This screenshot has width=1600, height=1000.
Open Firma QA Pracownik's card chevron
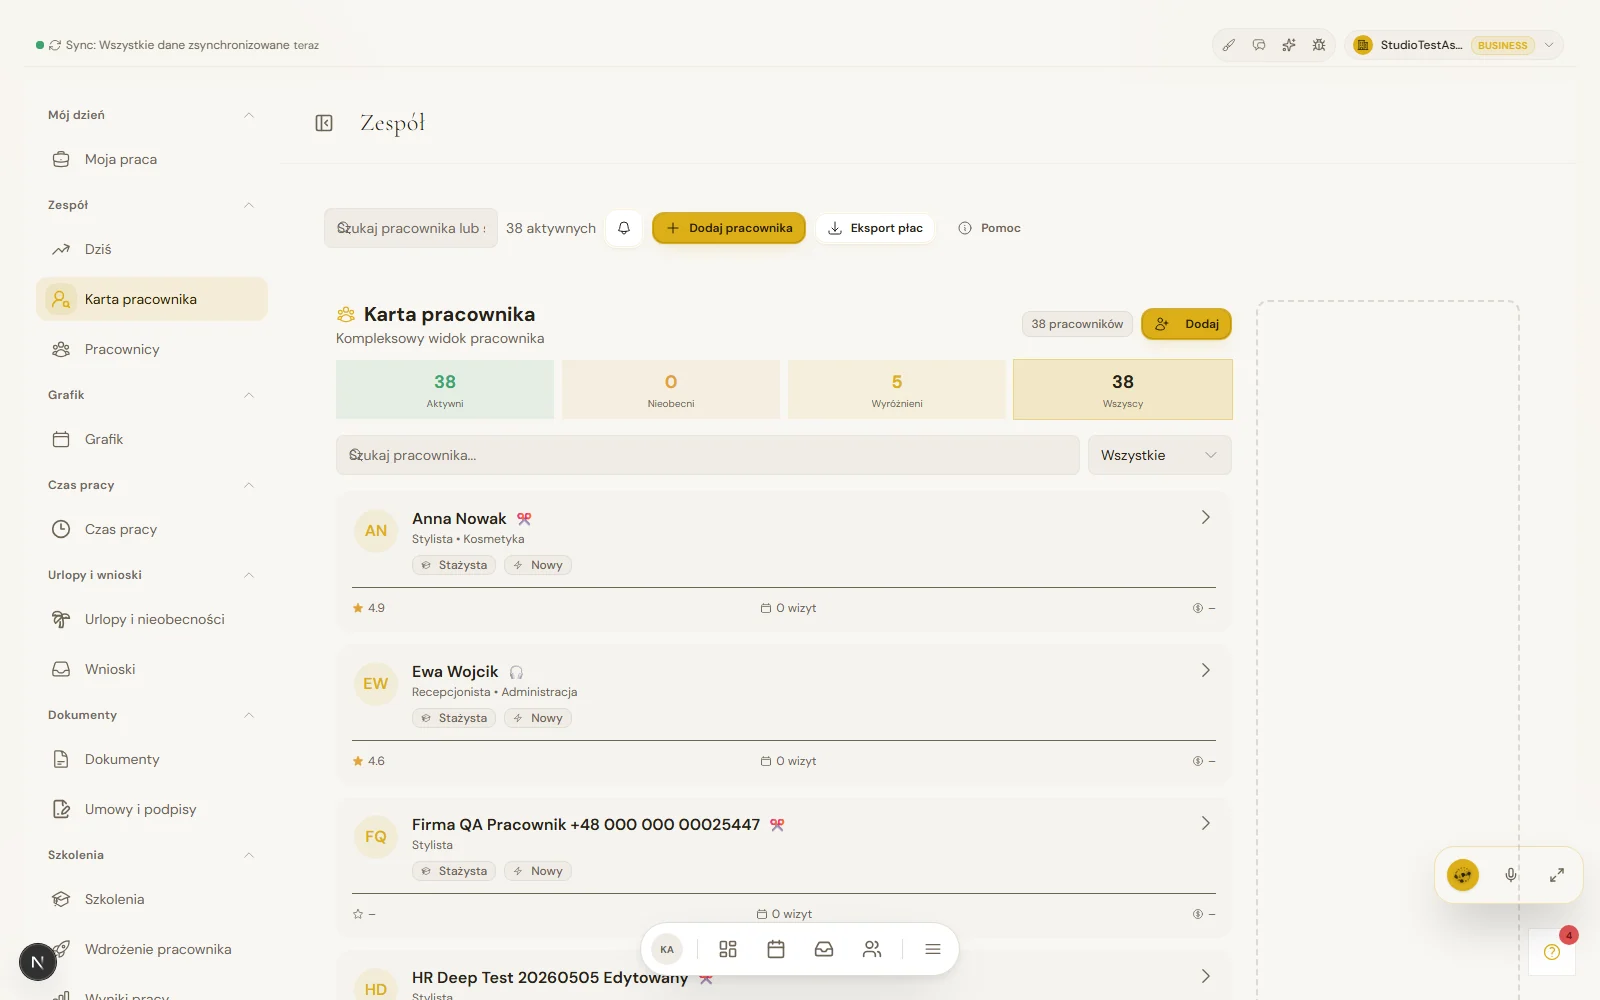(1206, 823)
